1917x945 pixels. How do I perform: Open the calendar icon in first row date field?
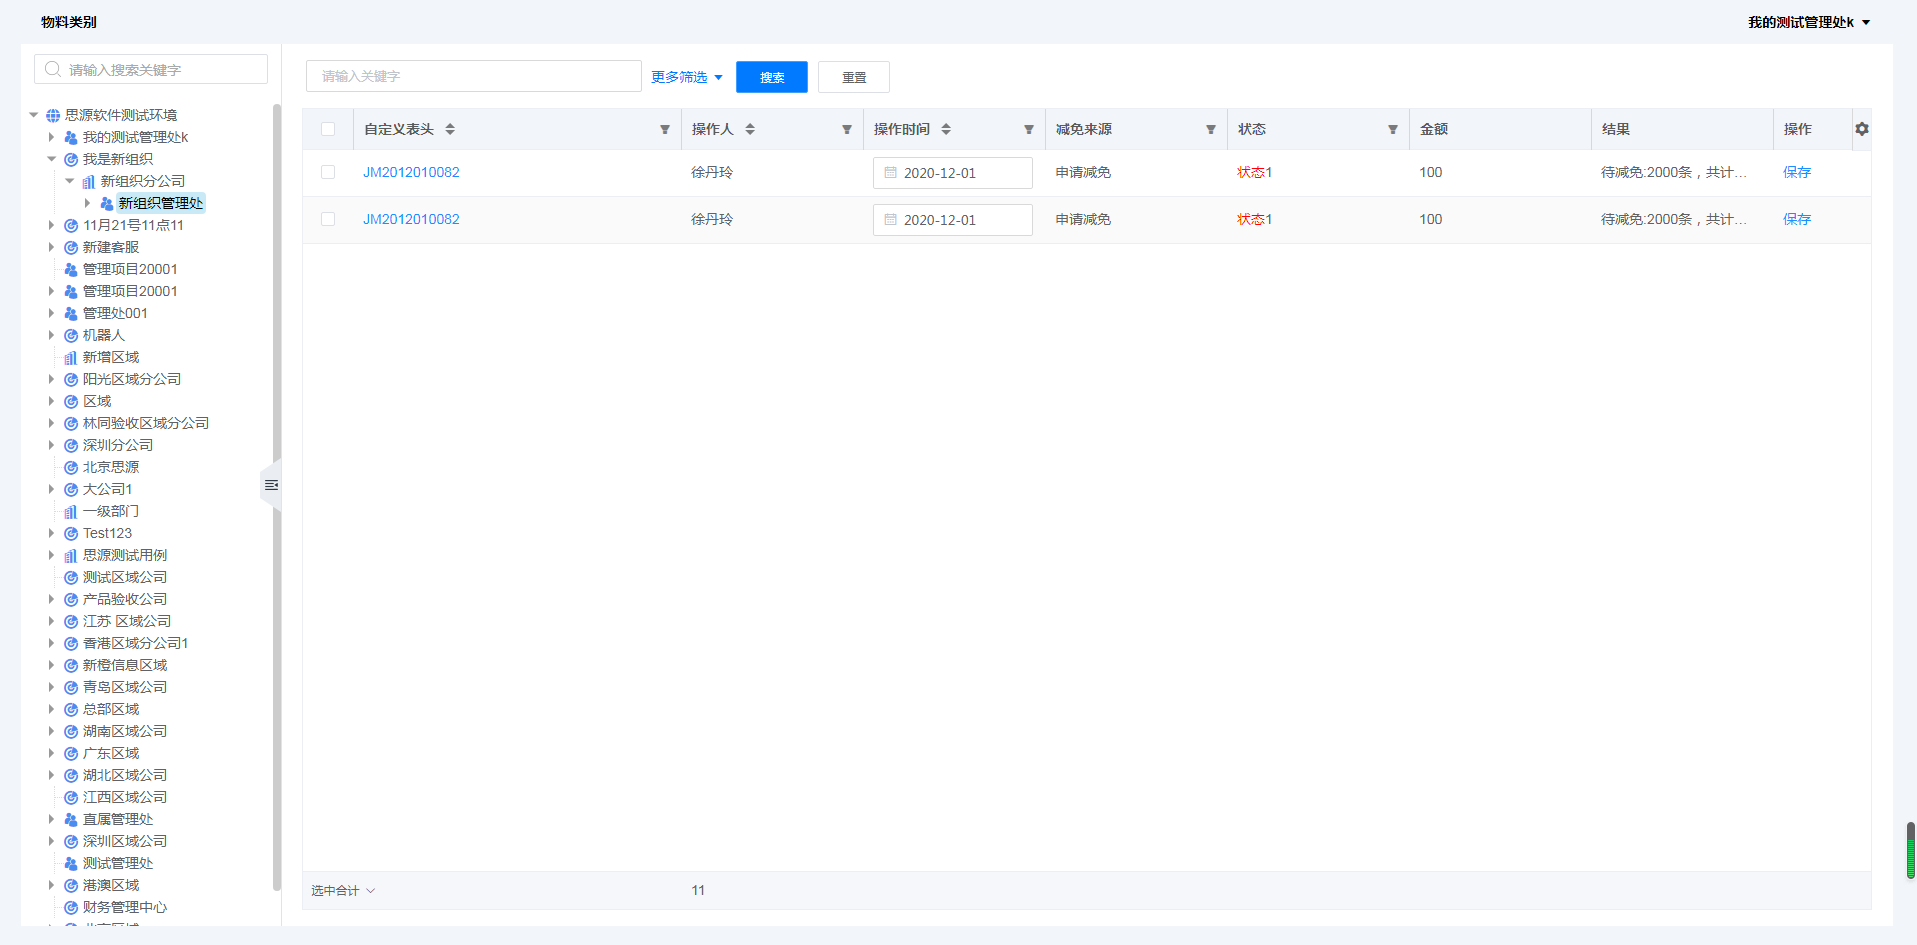click(891, 172)
